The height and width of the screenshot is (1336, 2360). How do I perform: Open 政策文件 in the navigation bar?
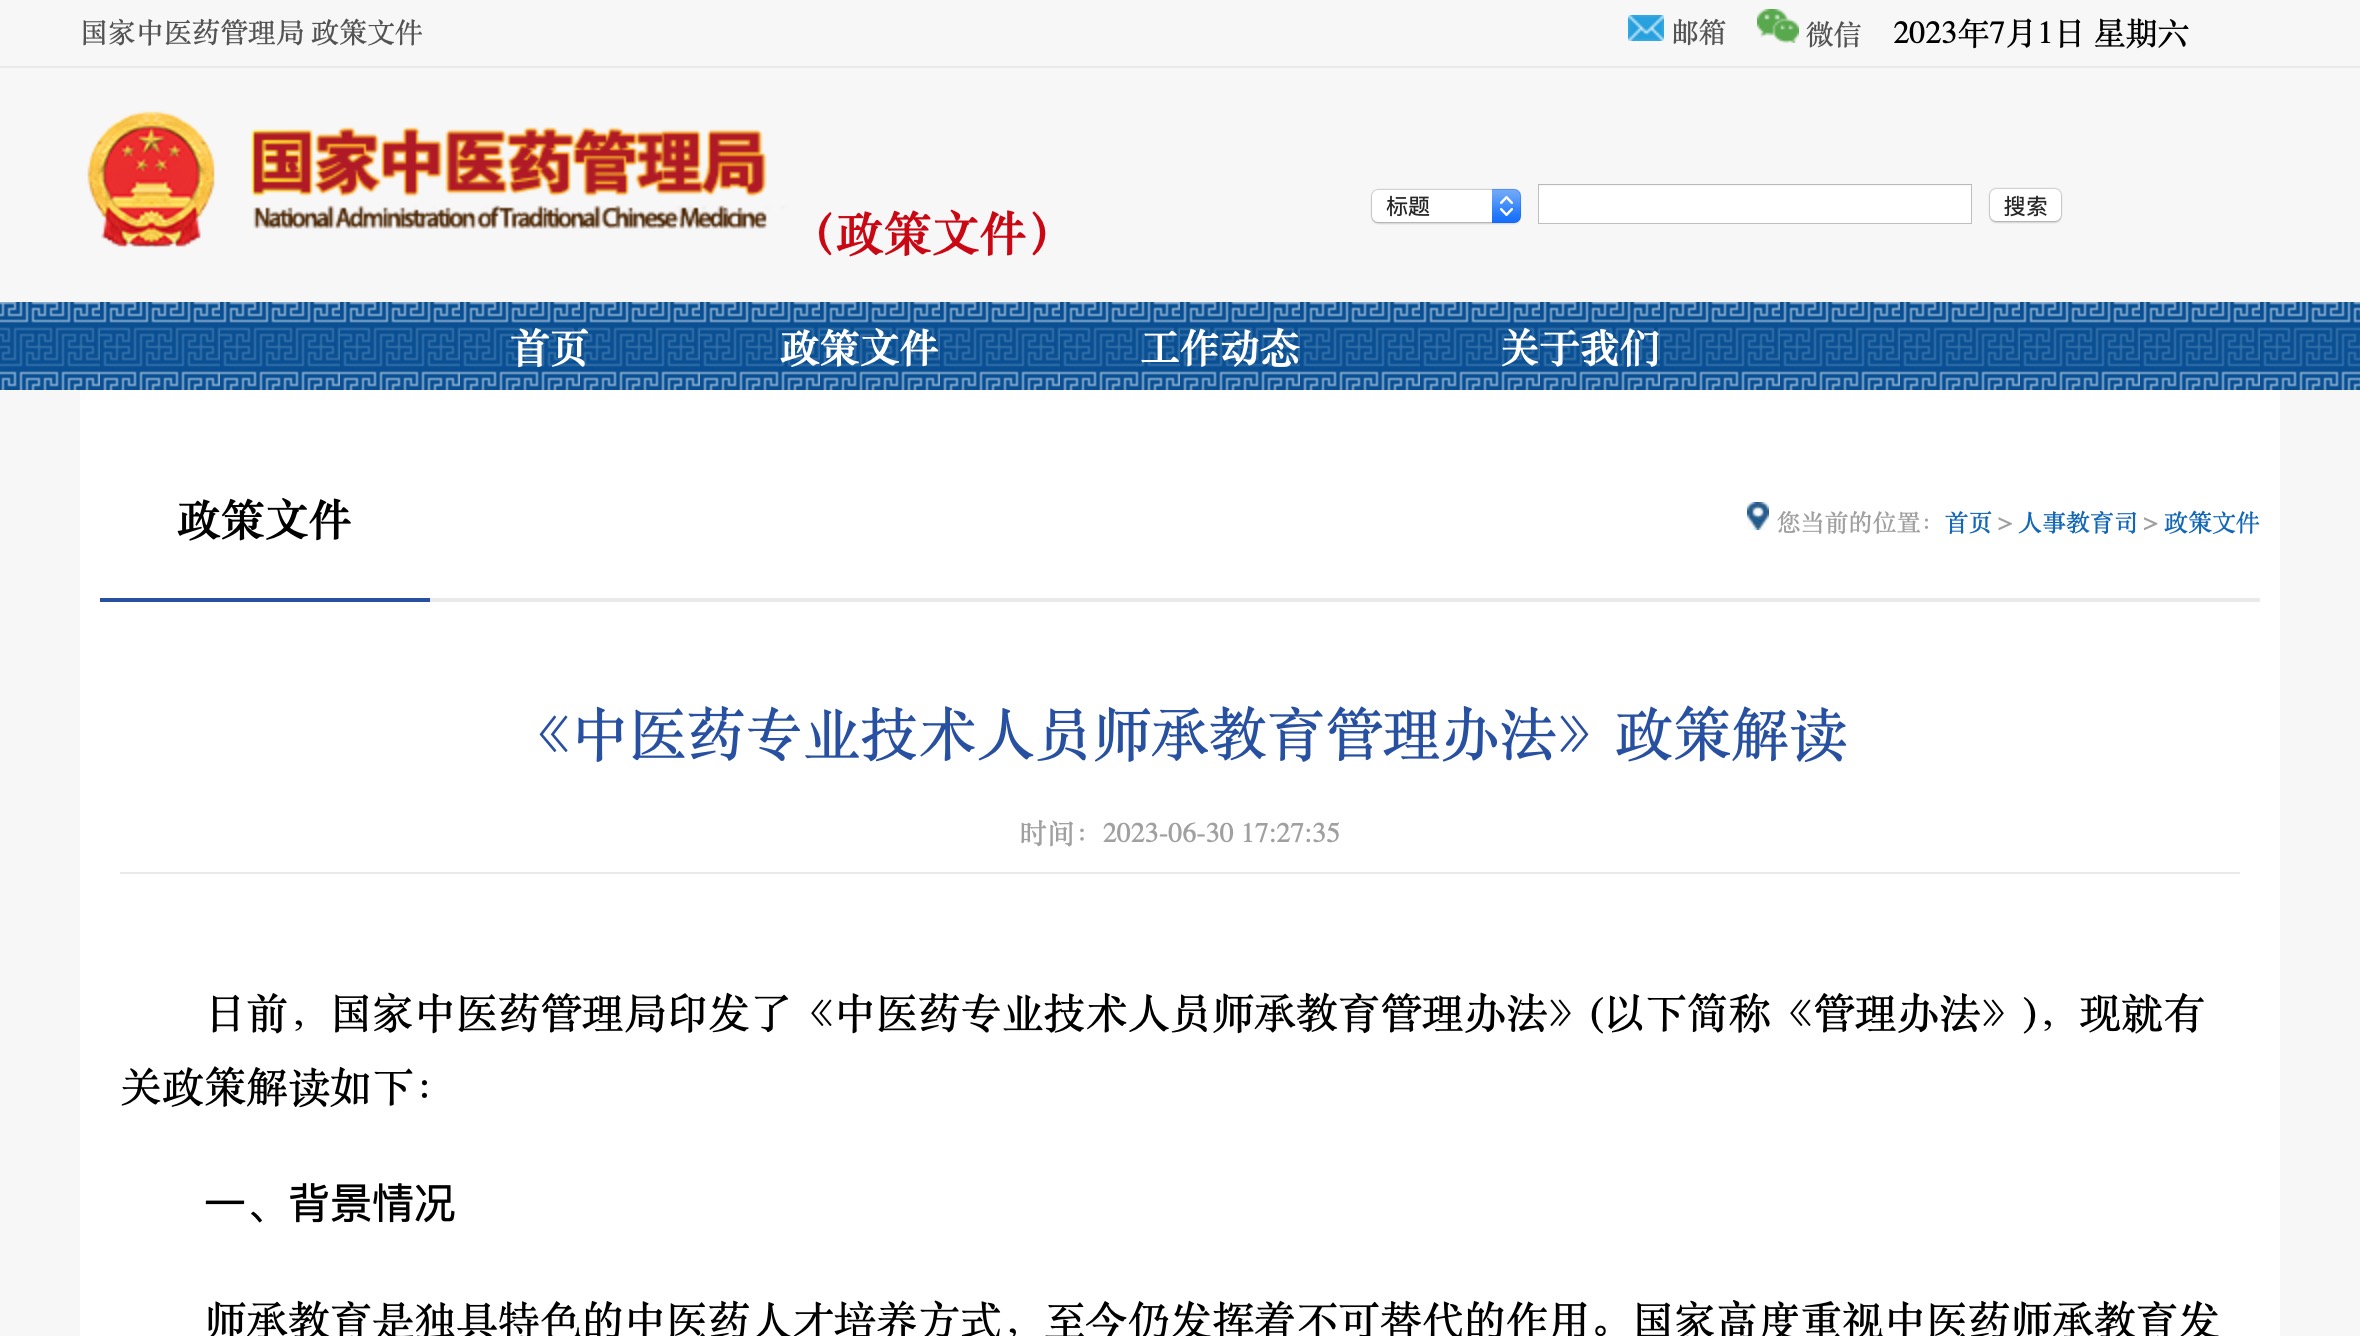point(859,348)
